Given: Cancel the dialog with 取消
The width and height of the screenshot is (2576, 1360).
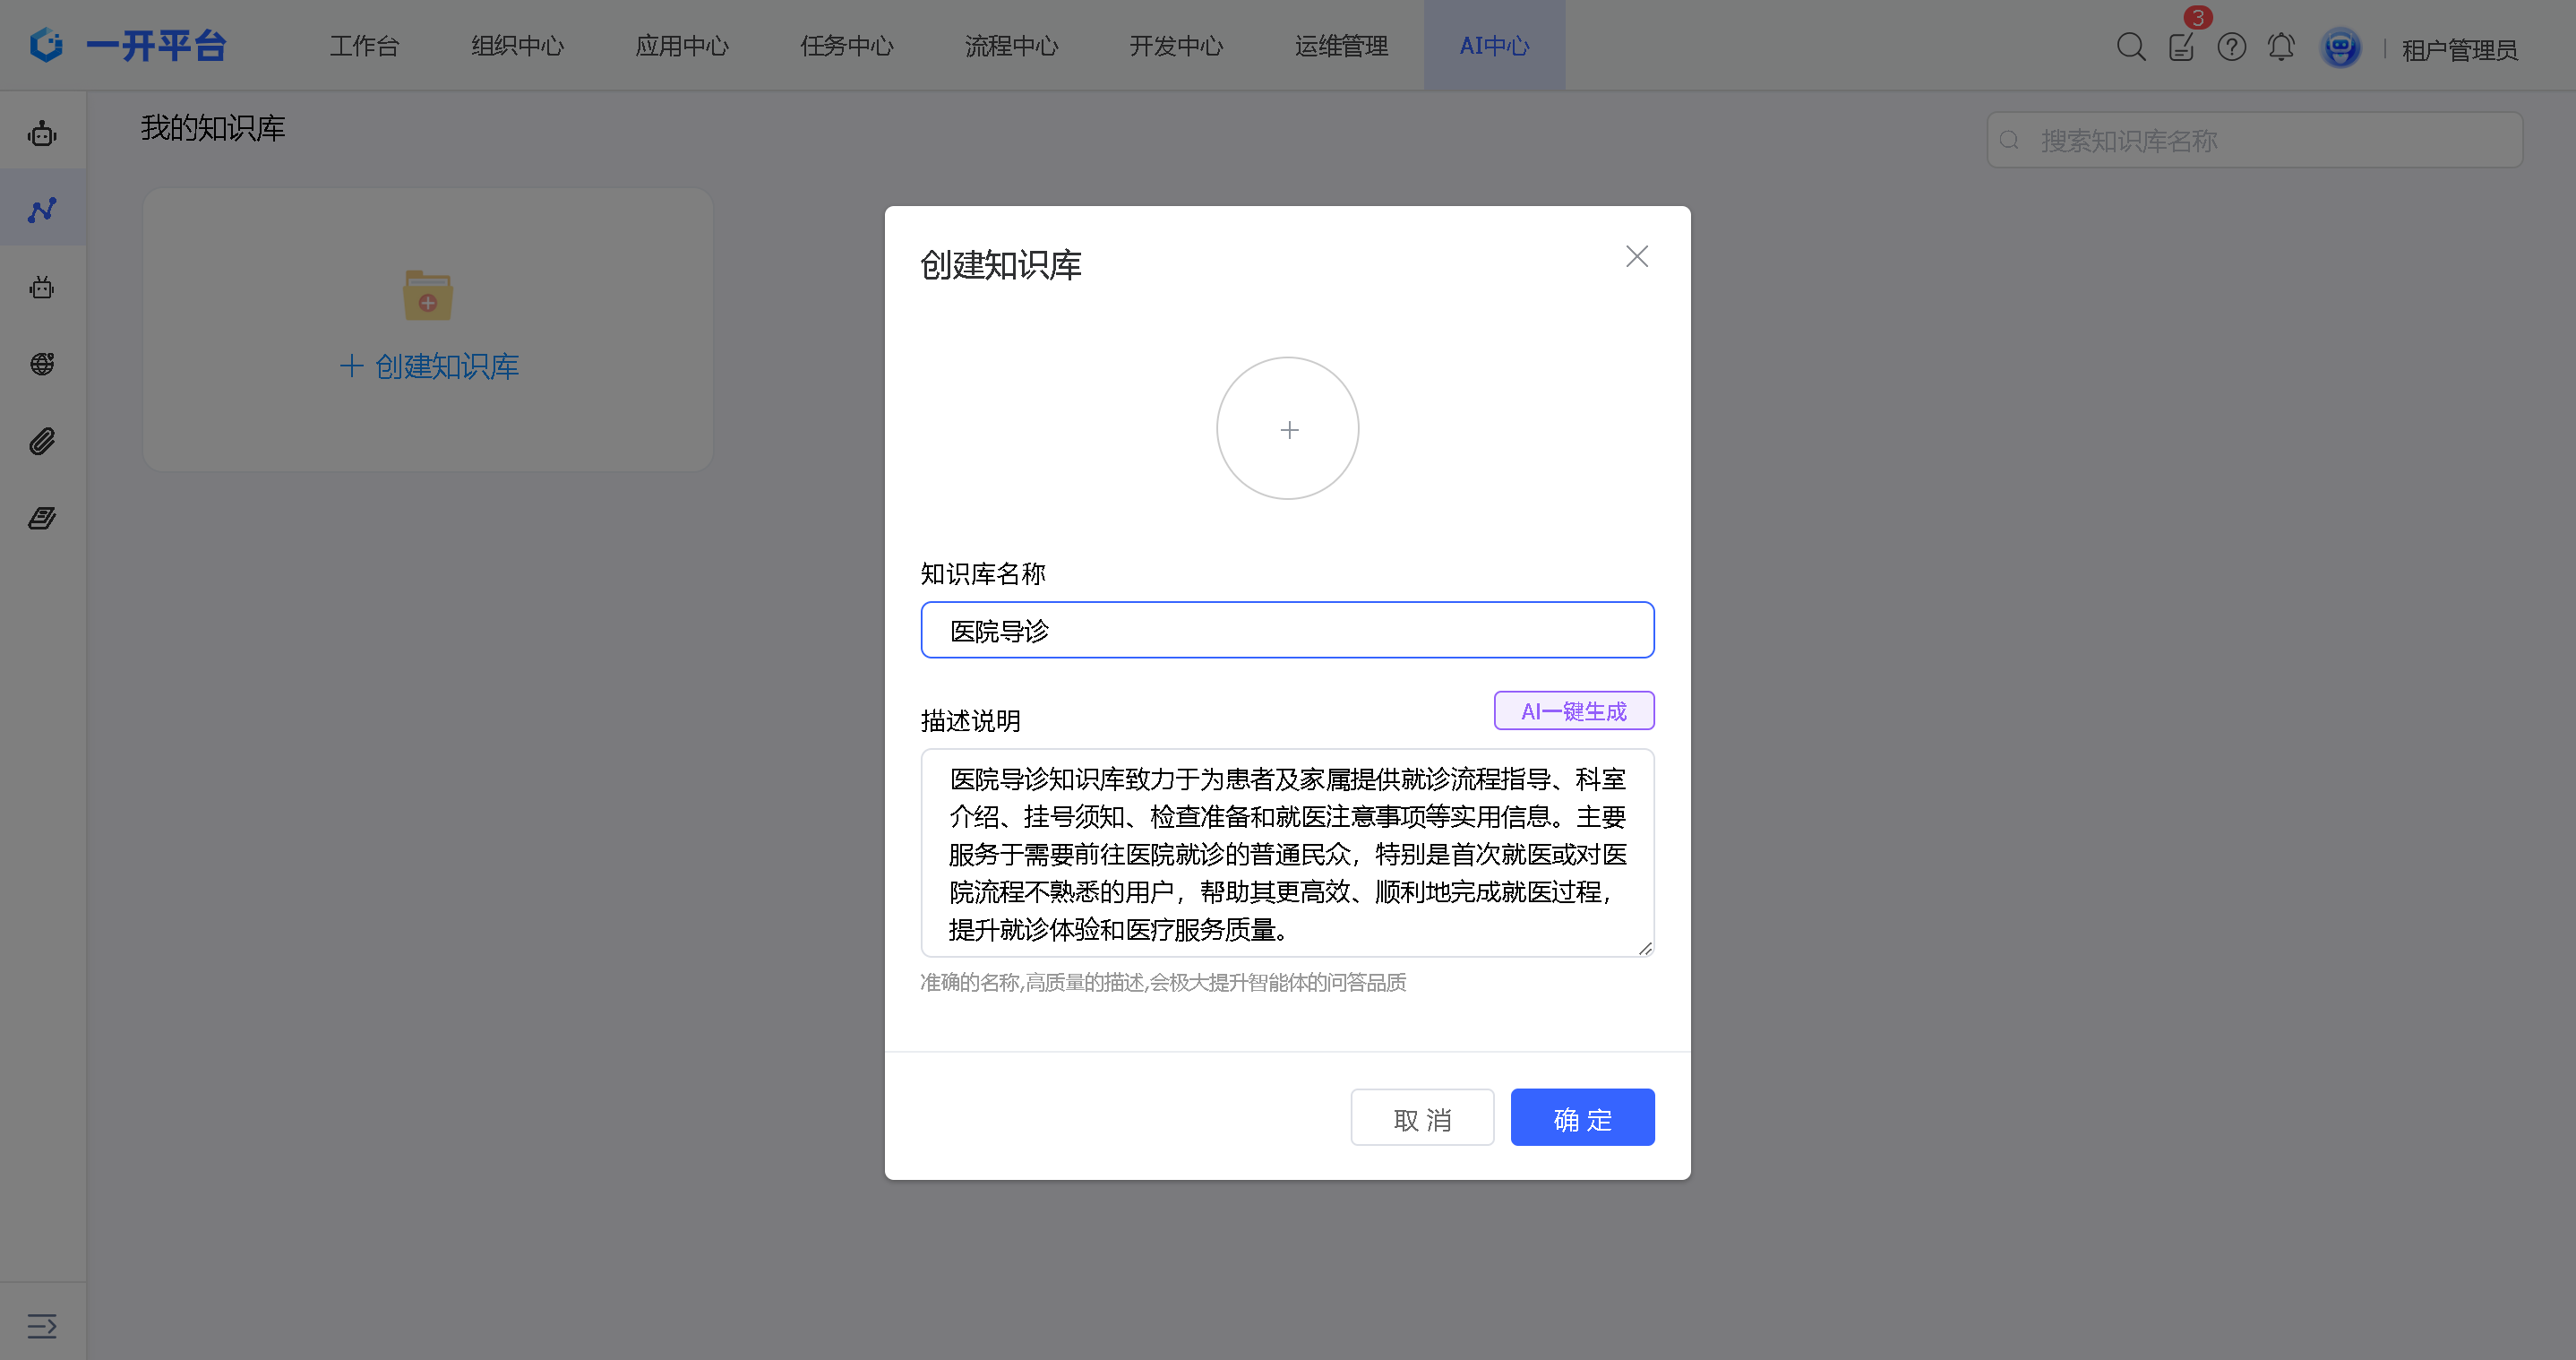Looking at the screenshot, I should pyautogui.click(x=1422, y=1118).
